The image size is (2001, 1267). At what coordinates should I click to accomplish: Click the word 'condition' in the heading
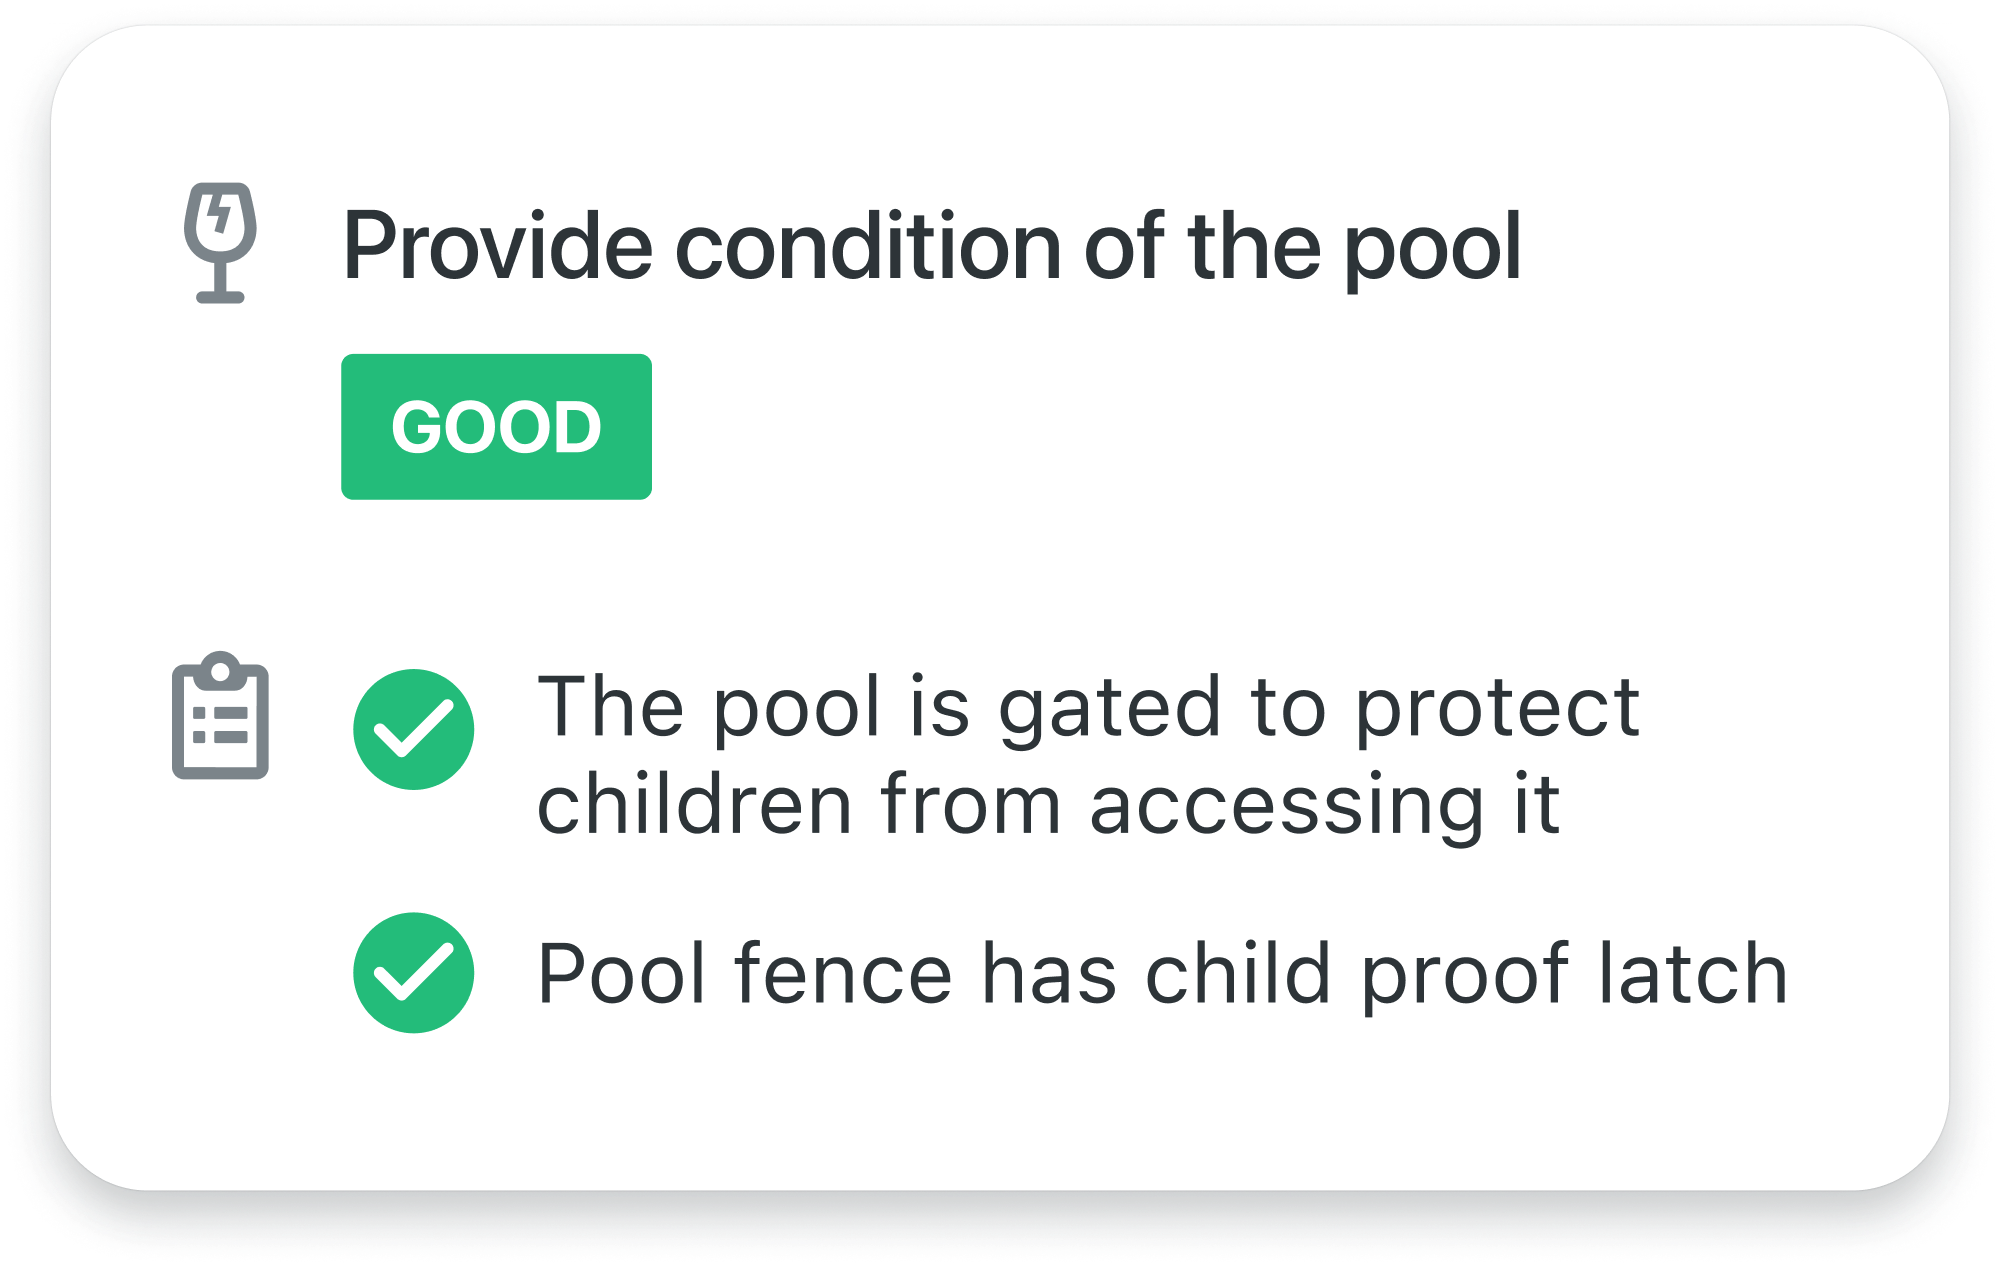tap(868, 247)
